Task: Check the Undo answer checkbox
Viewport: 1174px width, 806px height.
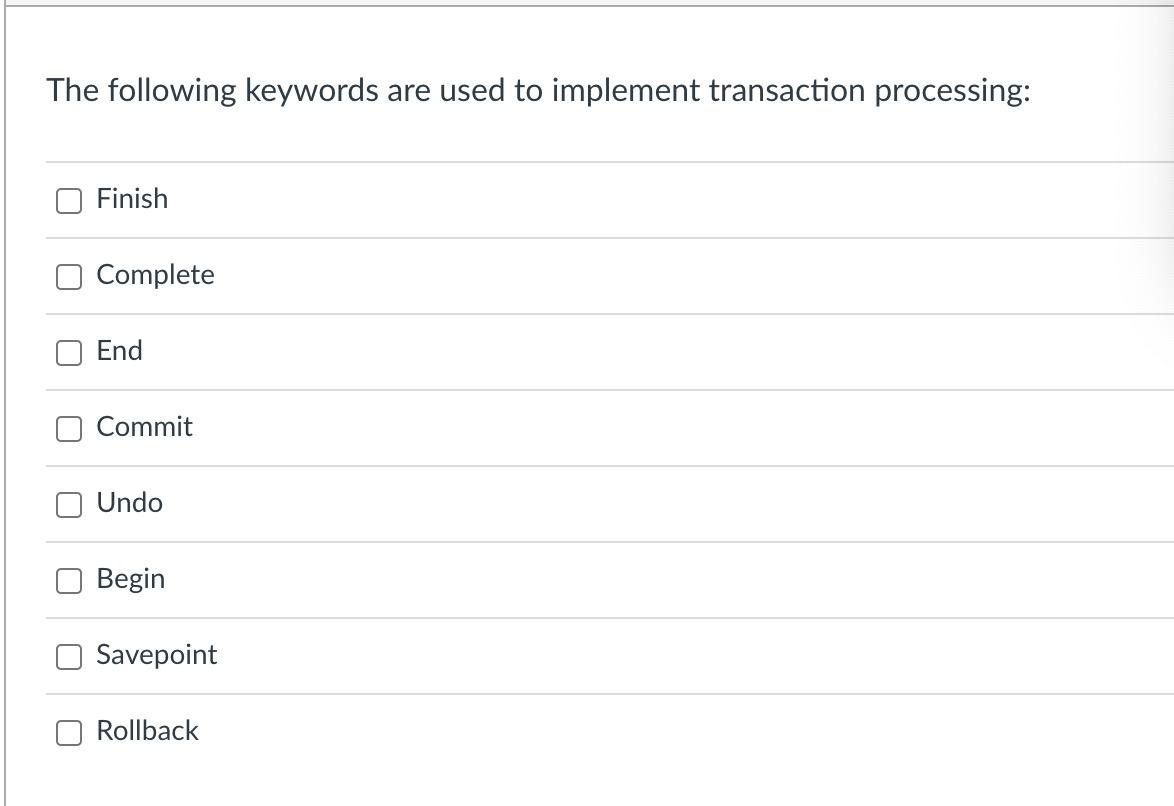Action: (68, 504)
